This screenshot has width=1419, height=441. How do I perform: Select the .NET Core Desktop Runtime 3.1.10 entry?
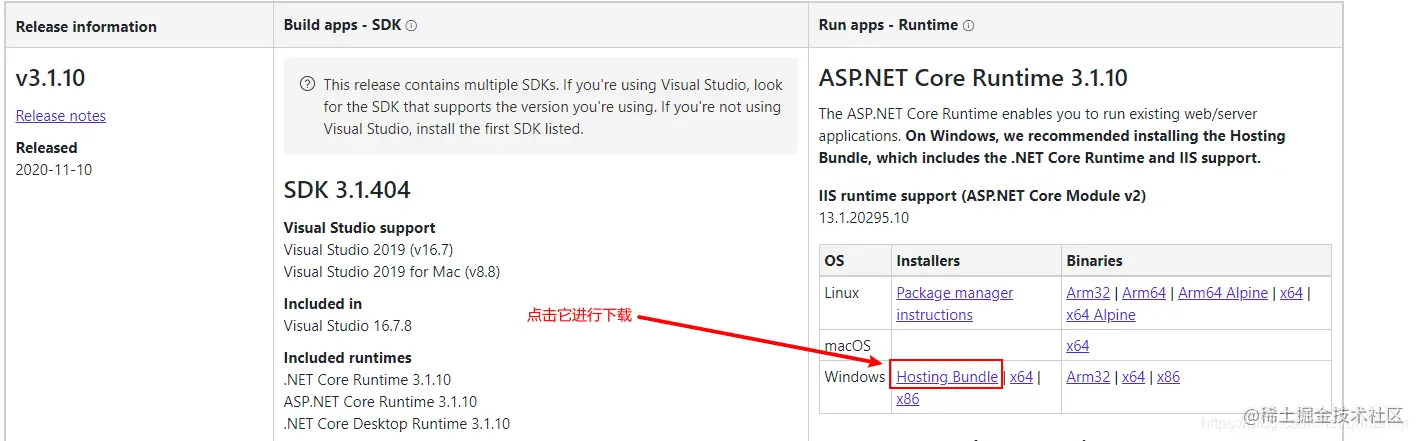pos(397,424)
